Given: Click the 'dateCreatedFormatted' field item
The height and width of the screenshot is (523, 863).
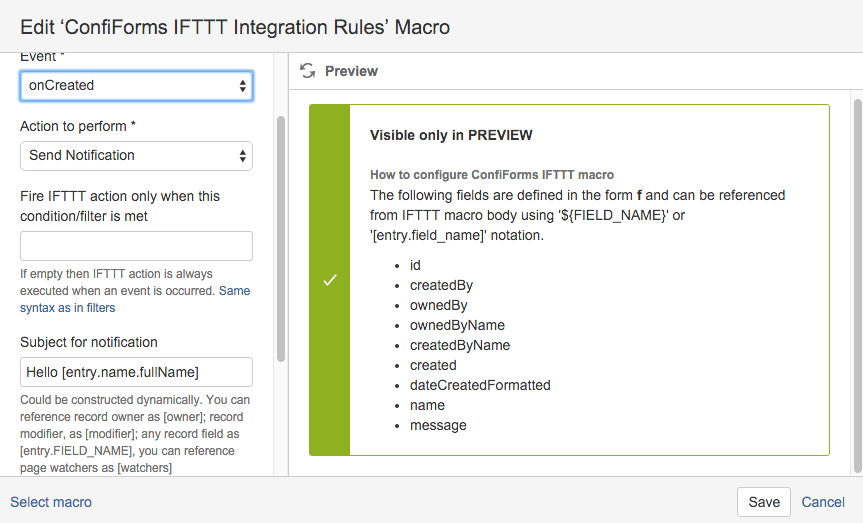Looking at the screenshot, I should (x=480, y=385).
